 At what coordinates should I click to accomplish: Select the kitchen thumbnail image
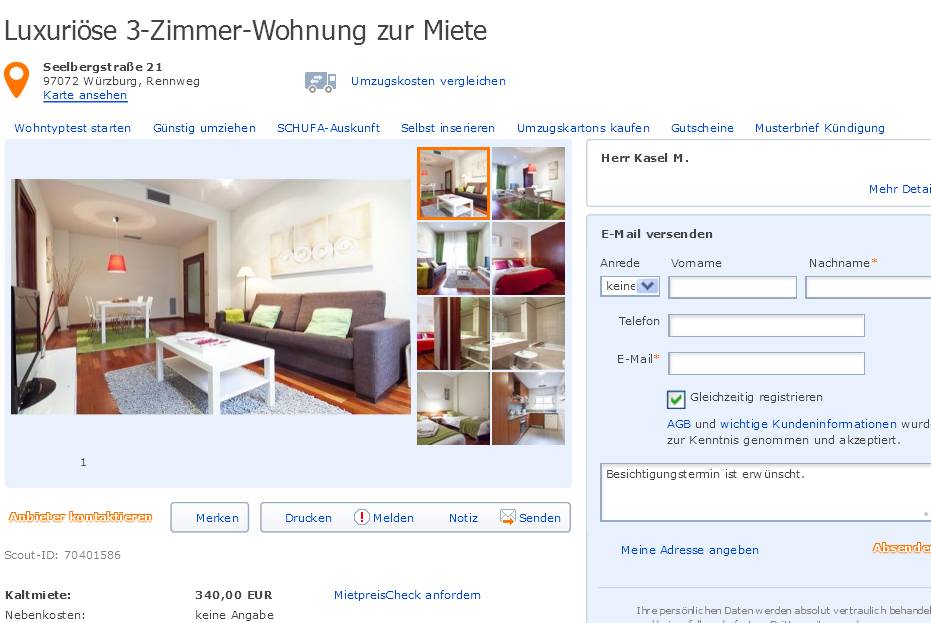click(528, 409)
